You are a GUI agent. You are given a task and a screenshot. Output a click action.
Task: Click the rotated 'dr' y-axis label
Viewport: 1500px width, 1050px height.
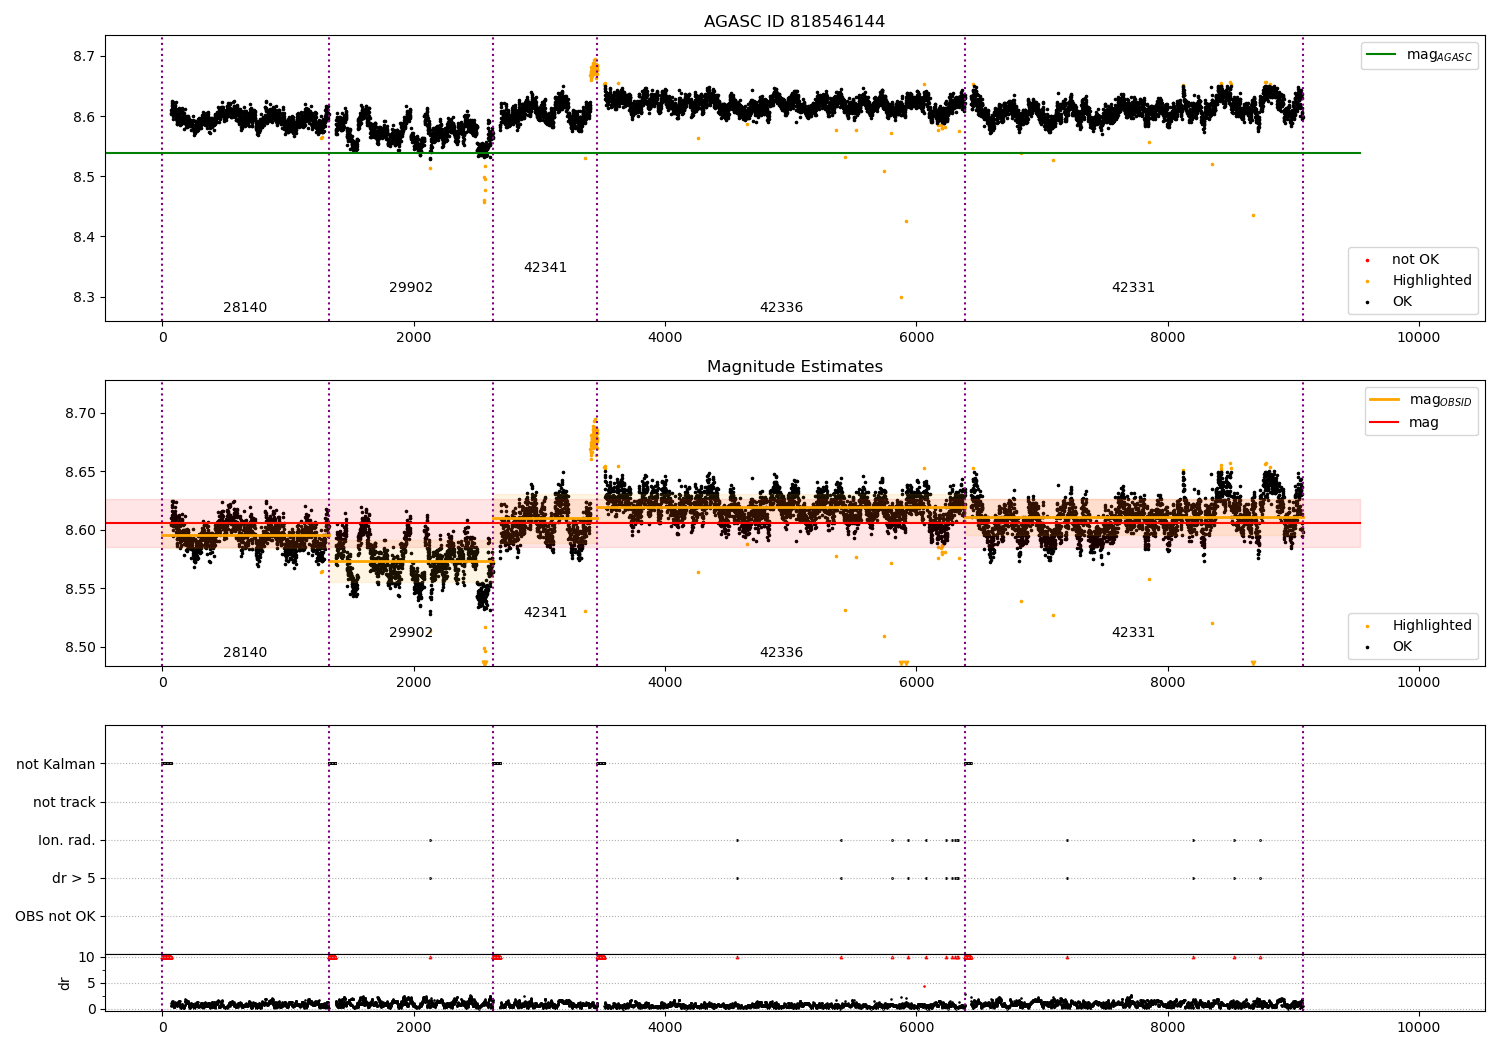65,983
